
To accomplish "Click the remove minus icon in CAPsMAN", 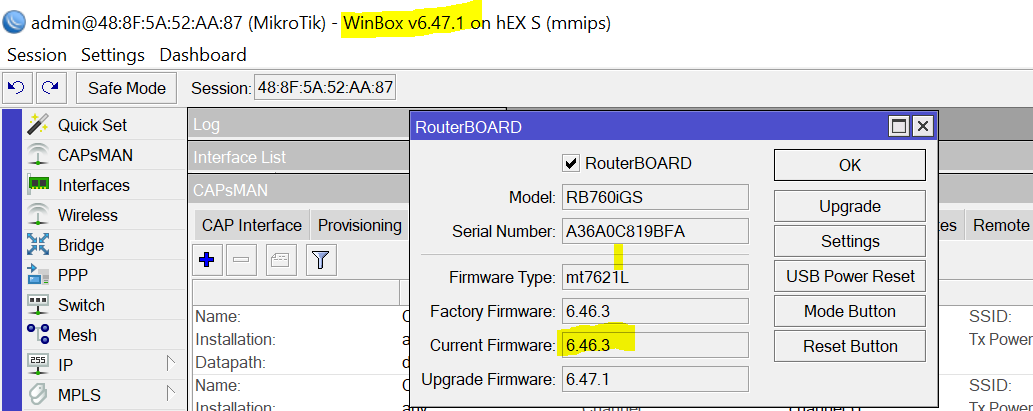I will (x=241, y=260).
